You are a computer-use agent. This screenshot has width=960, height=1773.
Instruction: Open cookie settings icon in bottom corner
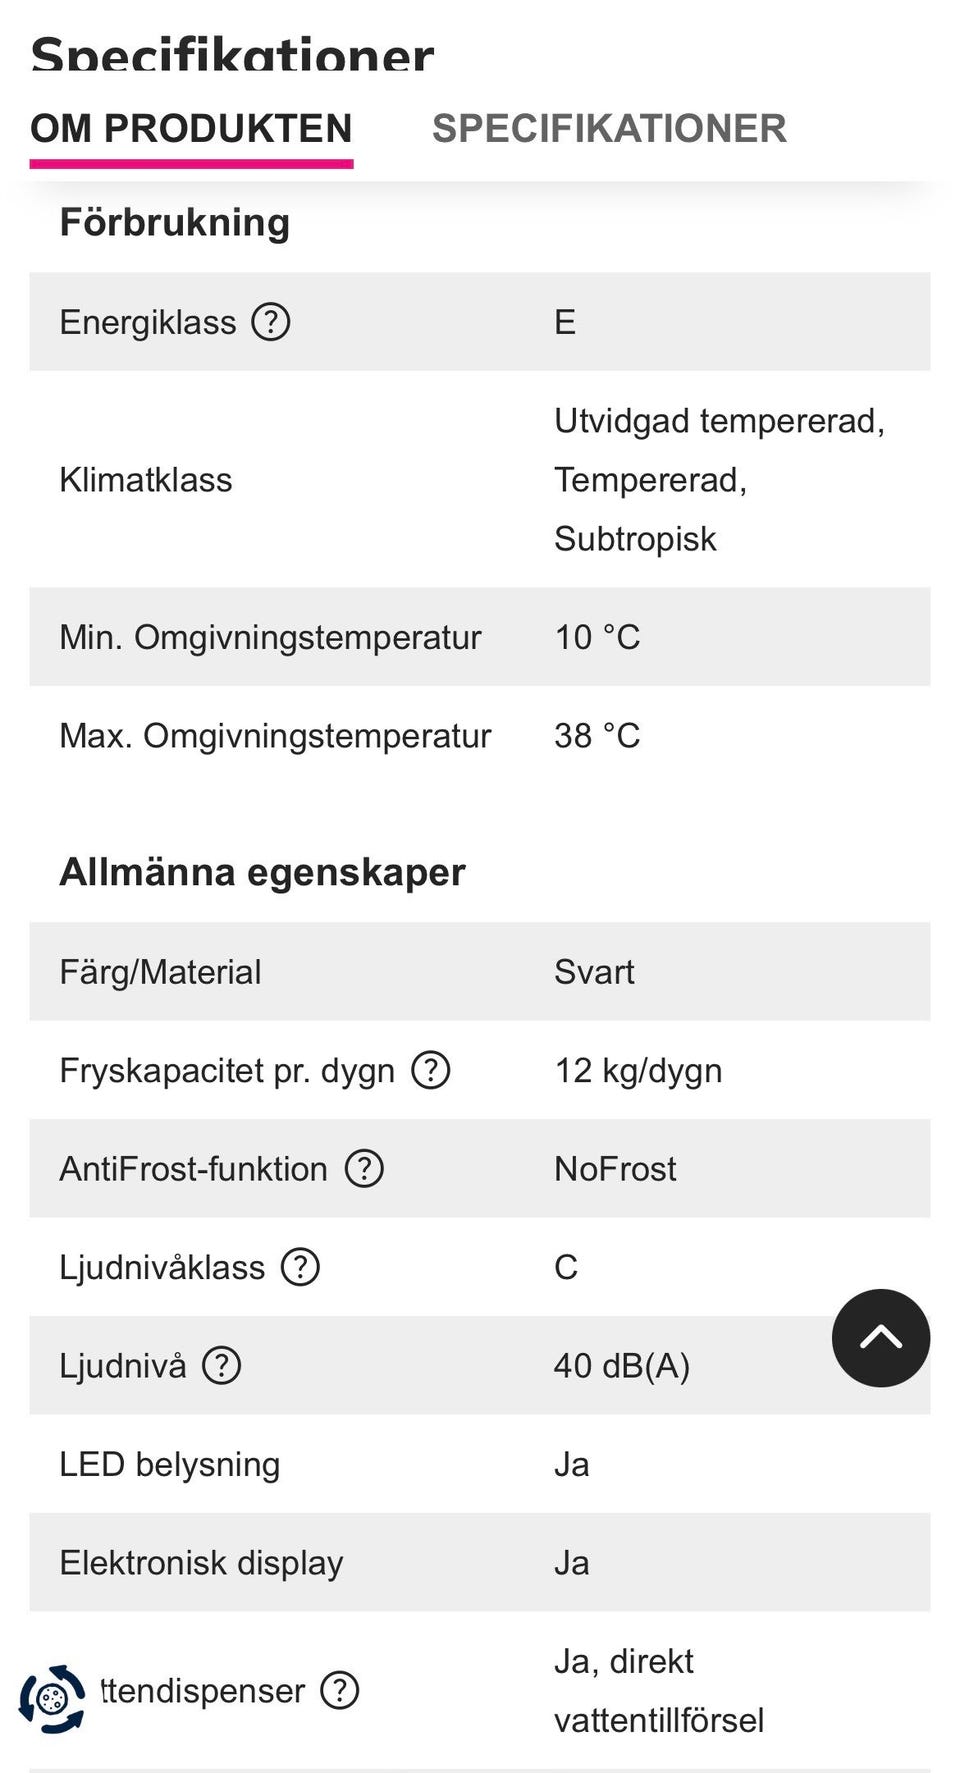pos(53,1698)
